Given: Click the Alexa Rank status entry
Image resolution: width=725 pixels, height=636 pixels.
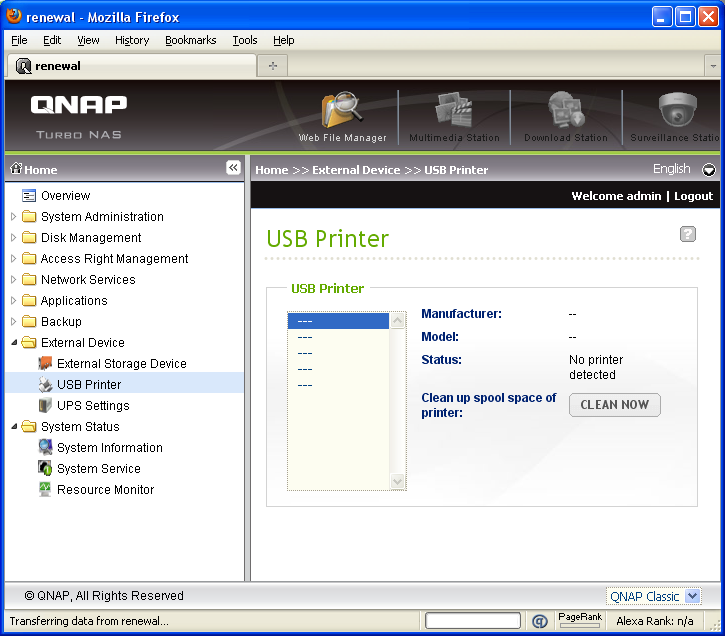Looking at the screenshot, I should pyautogui.click(x=654, y=621).
